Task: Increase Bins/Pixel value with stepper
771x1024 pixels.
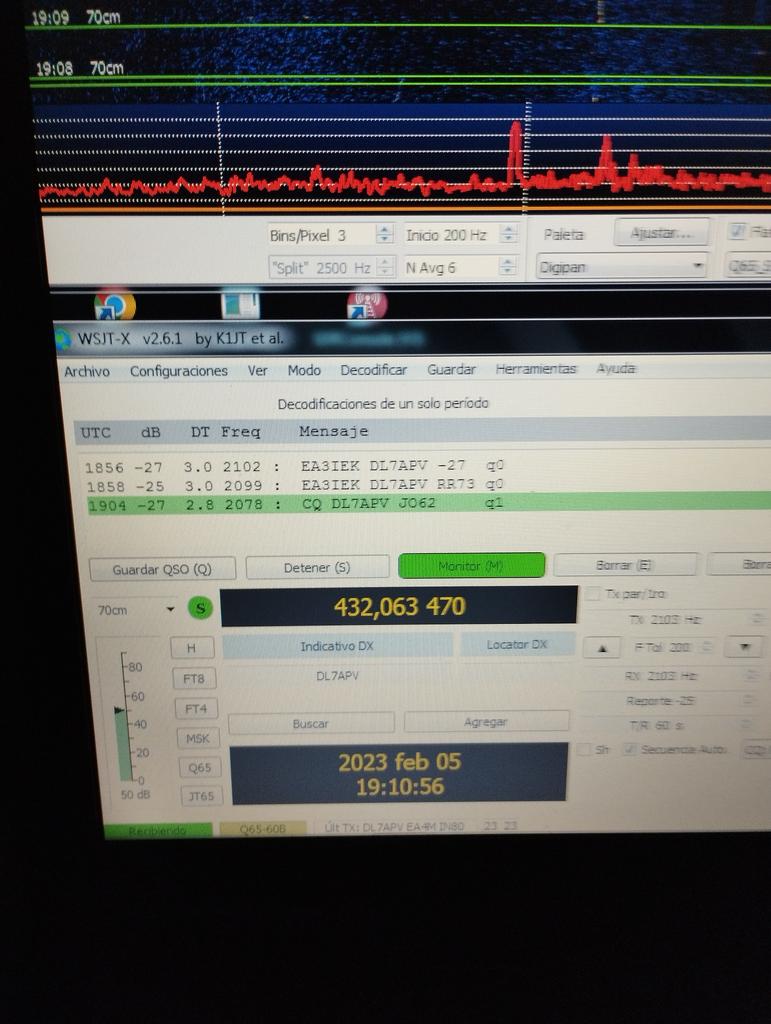Action: 385,229
